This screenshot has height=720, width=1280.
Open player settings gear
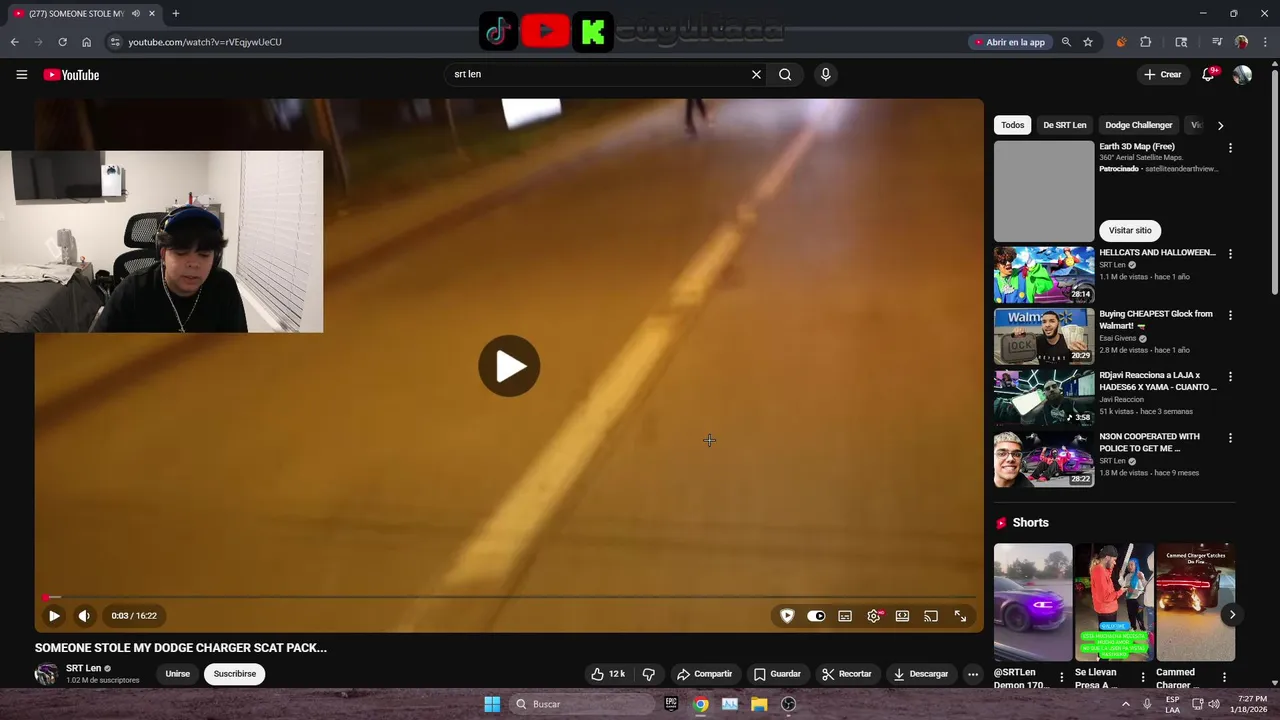(x=874, y=616)
